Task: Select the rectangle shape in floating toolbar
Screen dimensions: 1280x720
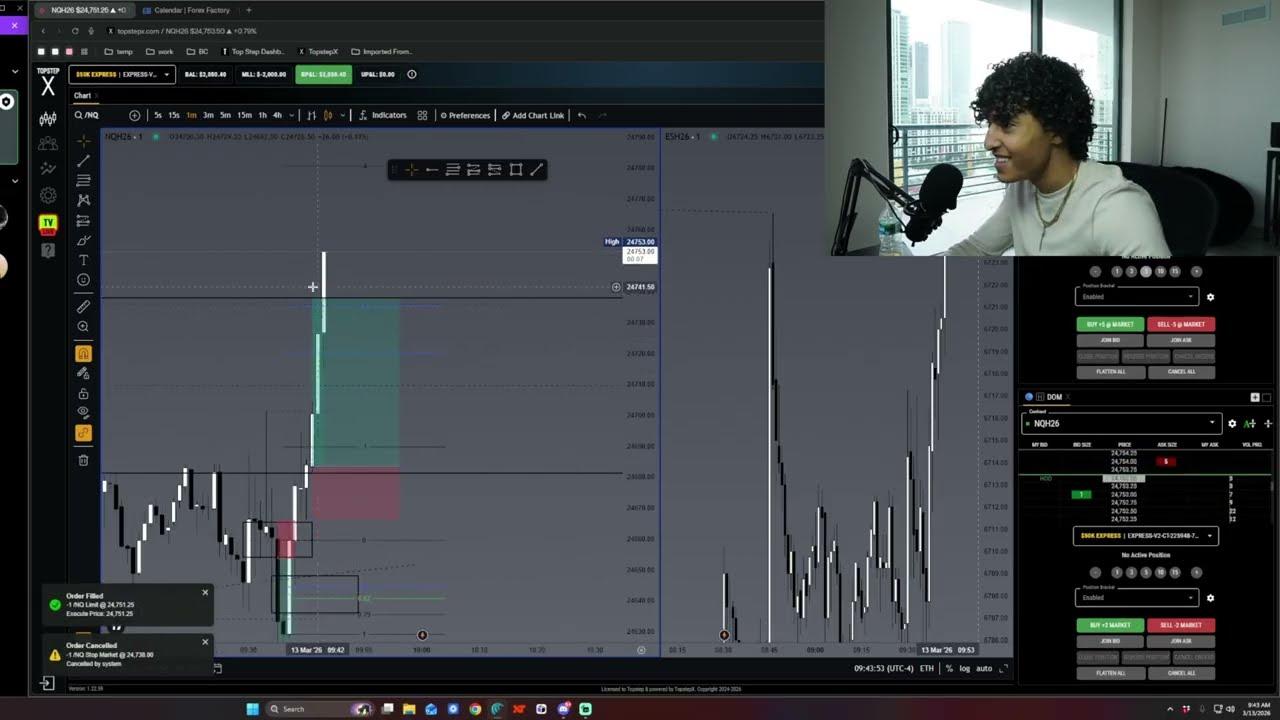Action: [516, 170]
